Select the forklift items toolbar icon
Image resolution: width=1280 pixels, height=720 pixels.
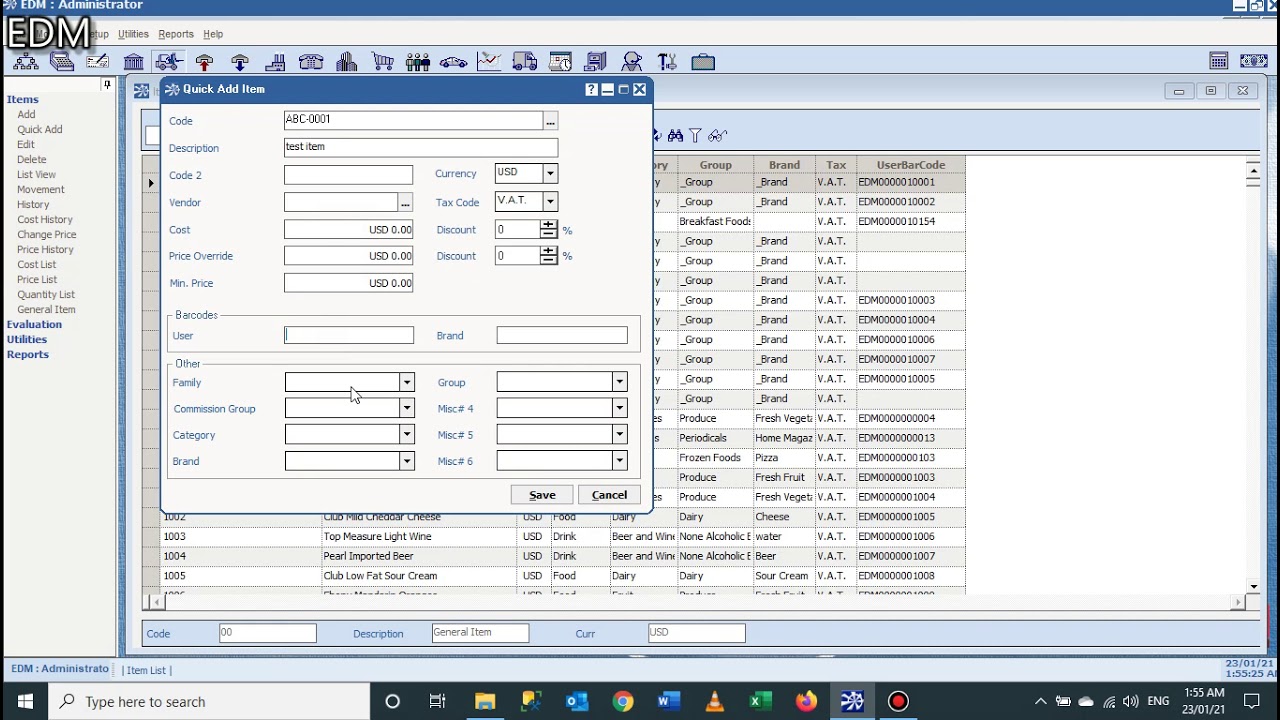[168, 62]
